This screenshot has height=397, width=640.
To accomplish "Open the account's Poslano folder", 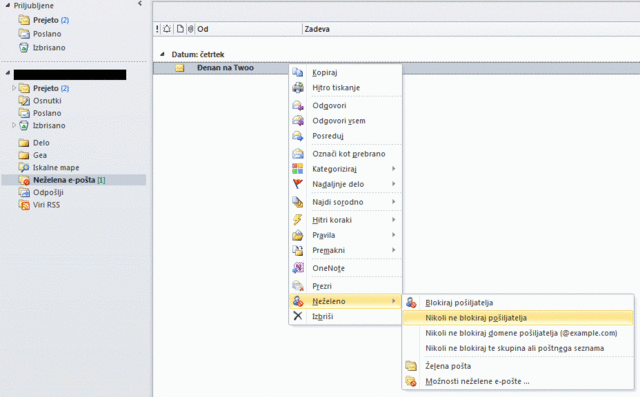I will [x=47, y=113].
